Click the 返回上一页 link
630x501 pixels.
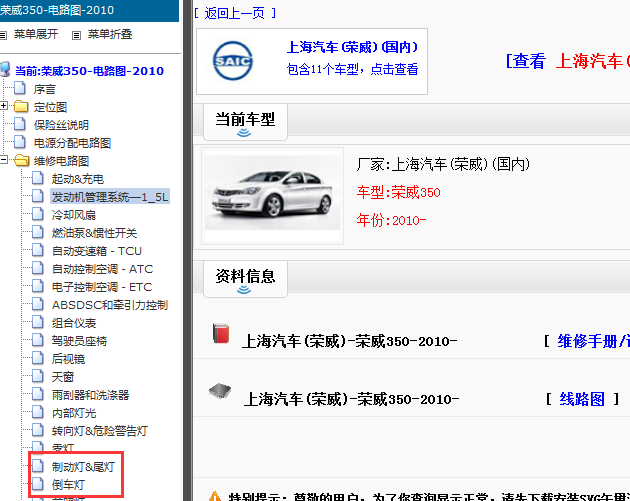(235, 14)
